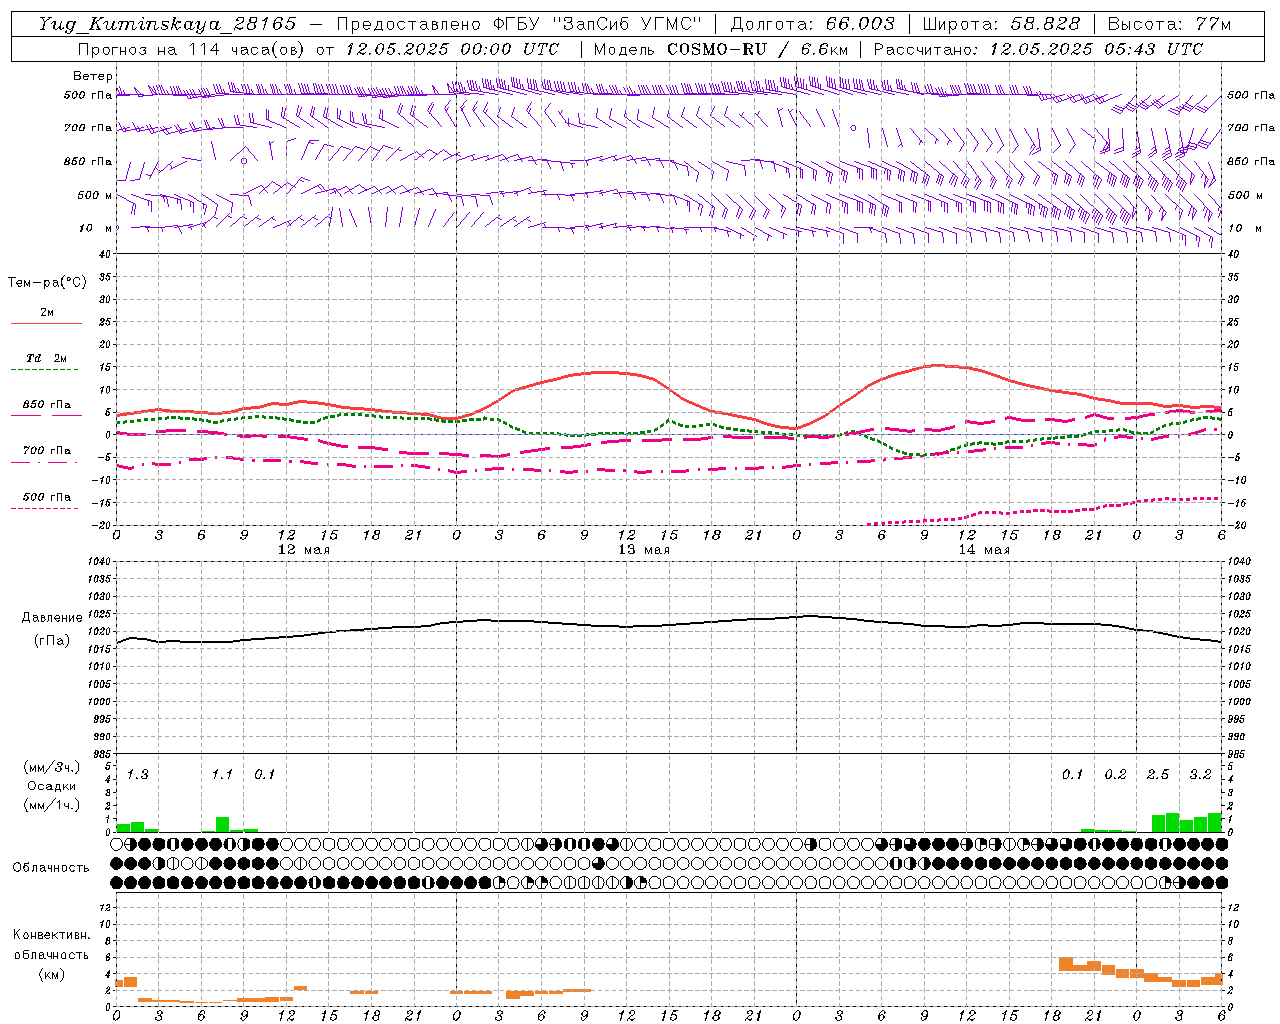Click the 1.1 precipitation total

(222, 774)
